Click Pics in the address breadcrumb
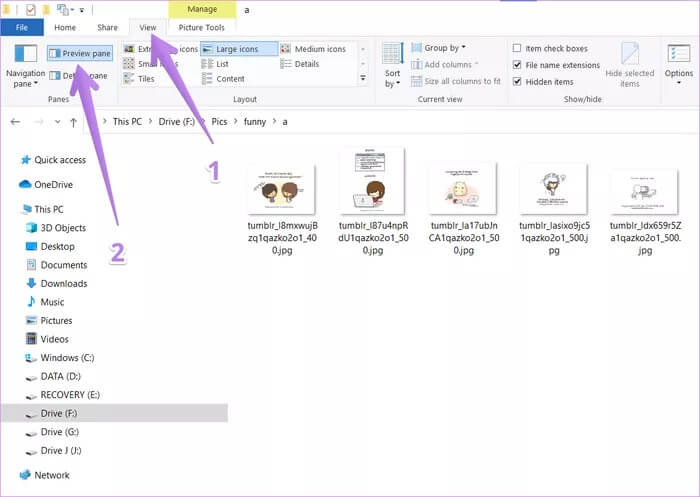The height and width of the screenshot is (497, 700). coord(219,121)
